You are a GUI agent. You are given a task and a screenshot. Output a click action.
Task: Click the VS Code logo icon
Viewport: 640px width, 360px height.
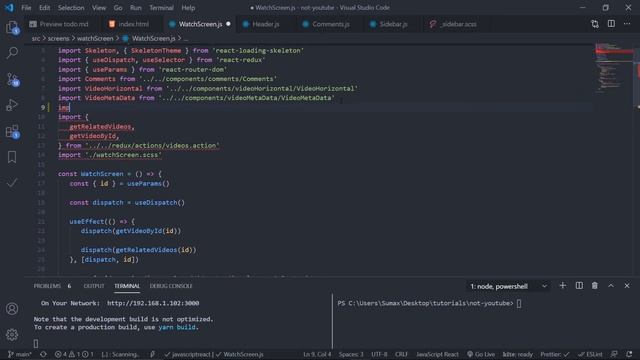[9, 7]
